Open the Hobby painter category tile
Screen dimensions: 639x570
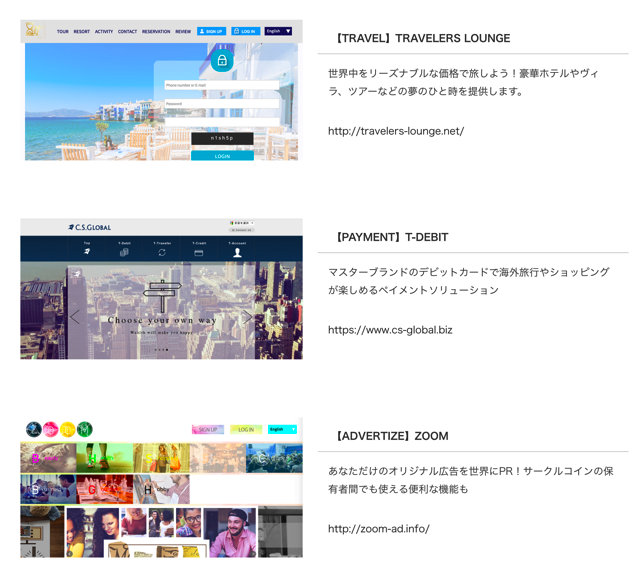click(161, 489)
